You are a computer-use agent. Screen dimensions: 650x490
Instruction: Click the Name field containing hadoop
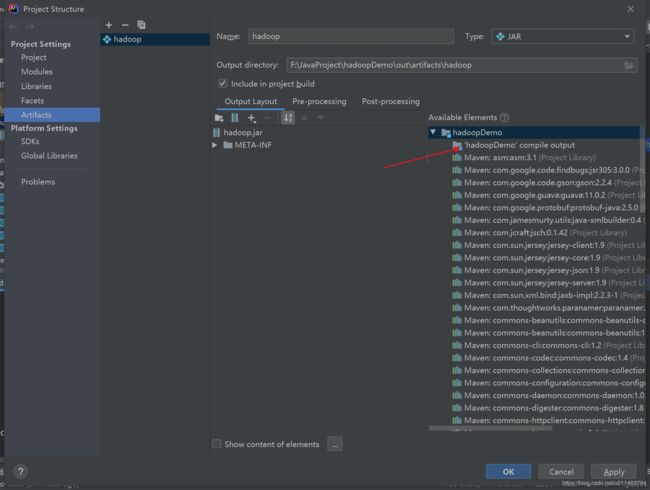point(351,36)
